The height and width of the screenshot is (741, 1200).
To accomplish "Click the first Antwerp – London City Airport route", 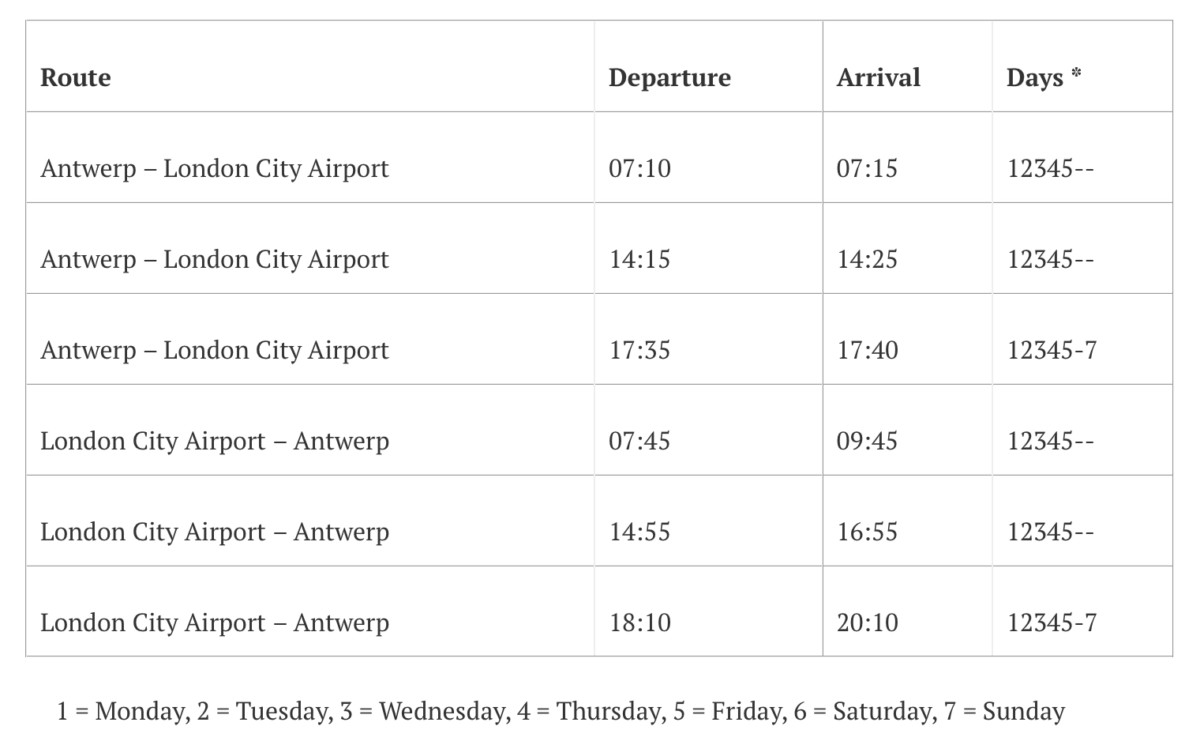I will pos(214,168).
